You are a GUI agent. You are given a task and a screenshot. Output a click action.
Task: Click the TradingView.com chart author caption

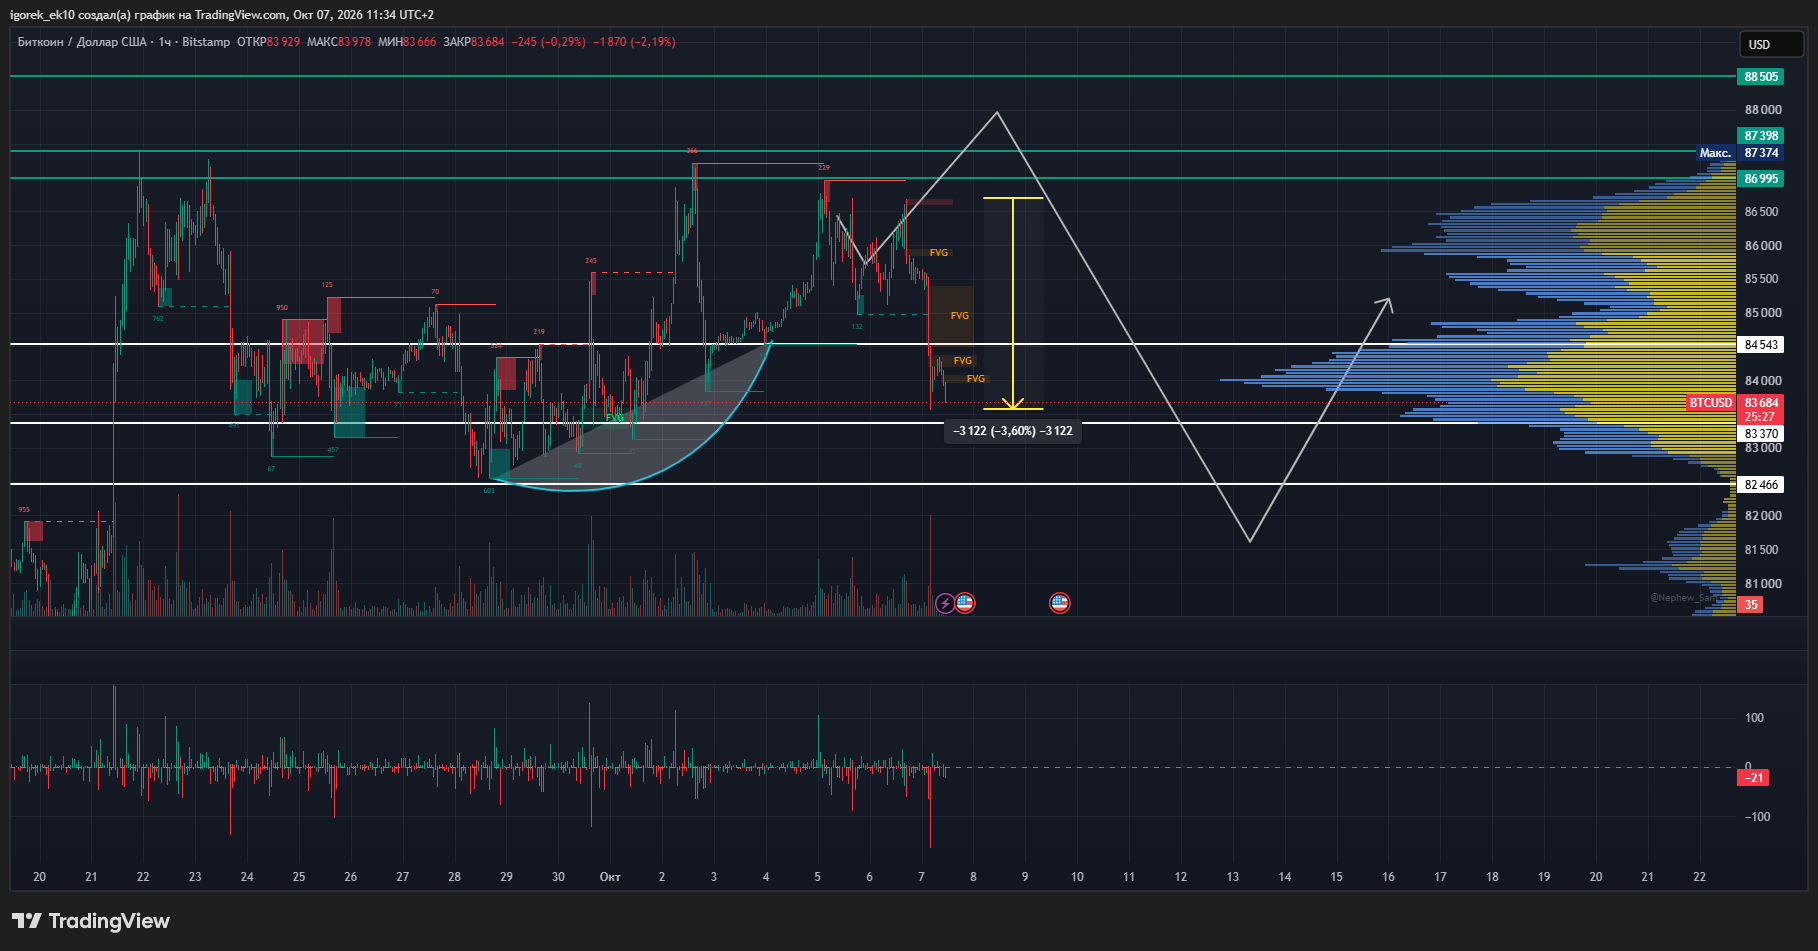[222, 15]
